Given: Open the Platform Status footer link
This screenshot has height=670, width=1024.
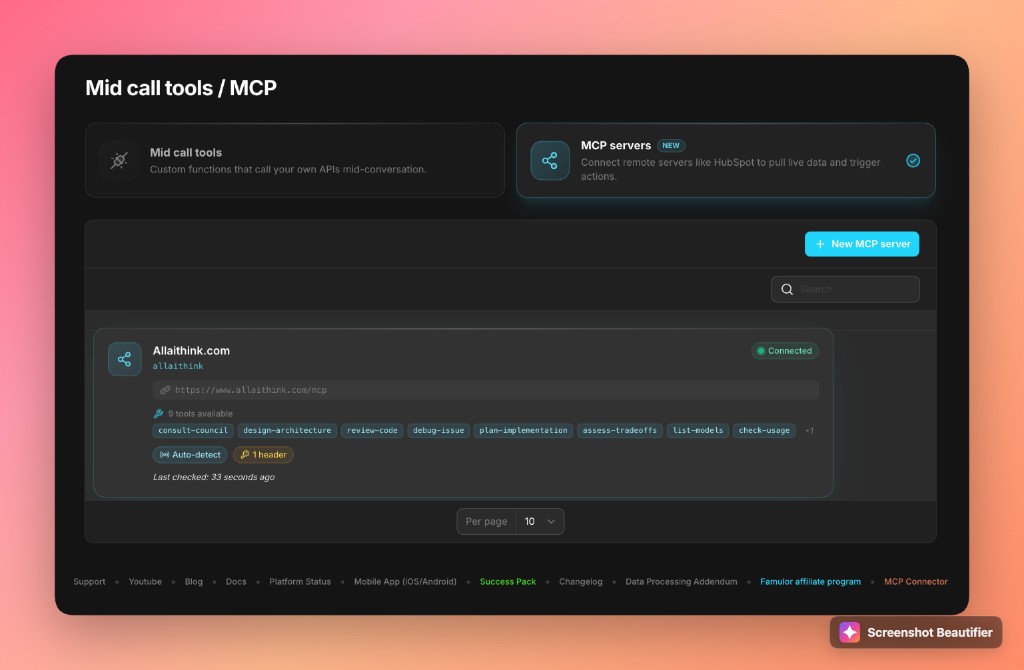Looking at the screenshot, I should pos(300,582).
